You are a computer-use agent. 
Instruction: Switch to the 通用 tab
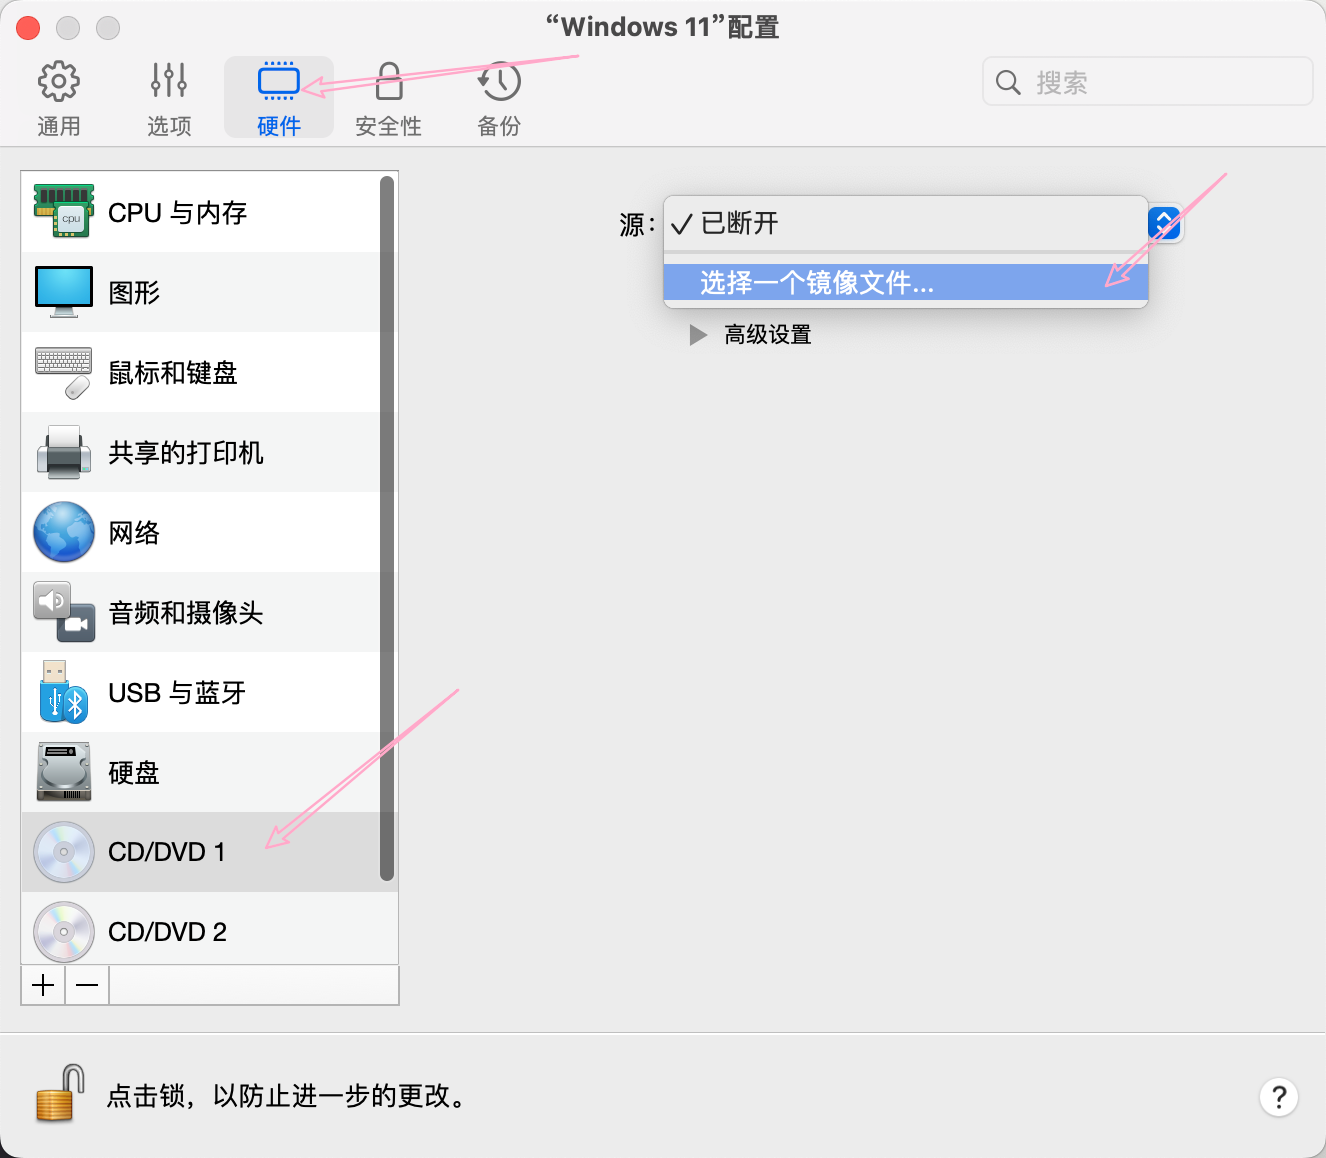pos(59,98)
